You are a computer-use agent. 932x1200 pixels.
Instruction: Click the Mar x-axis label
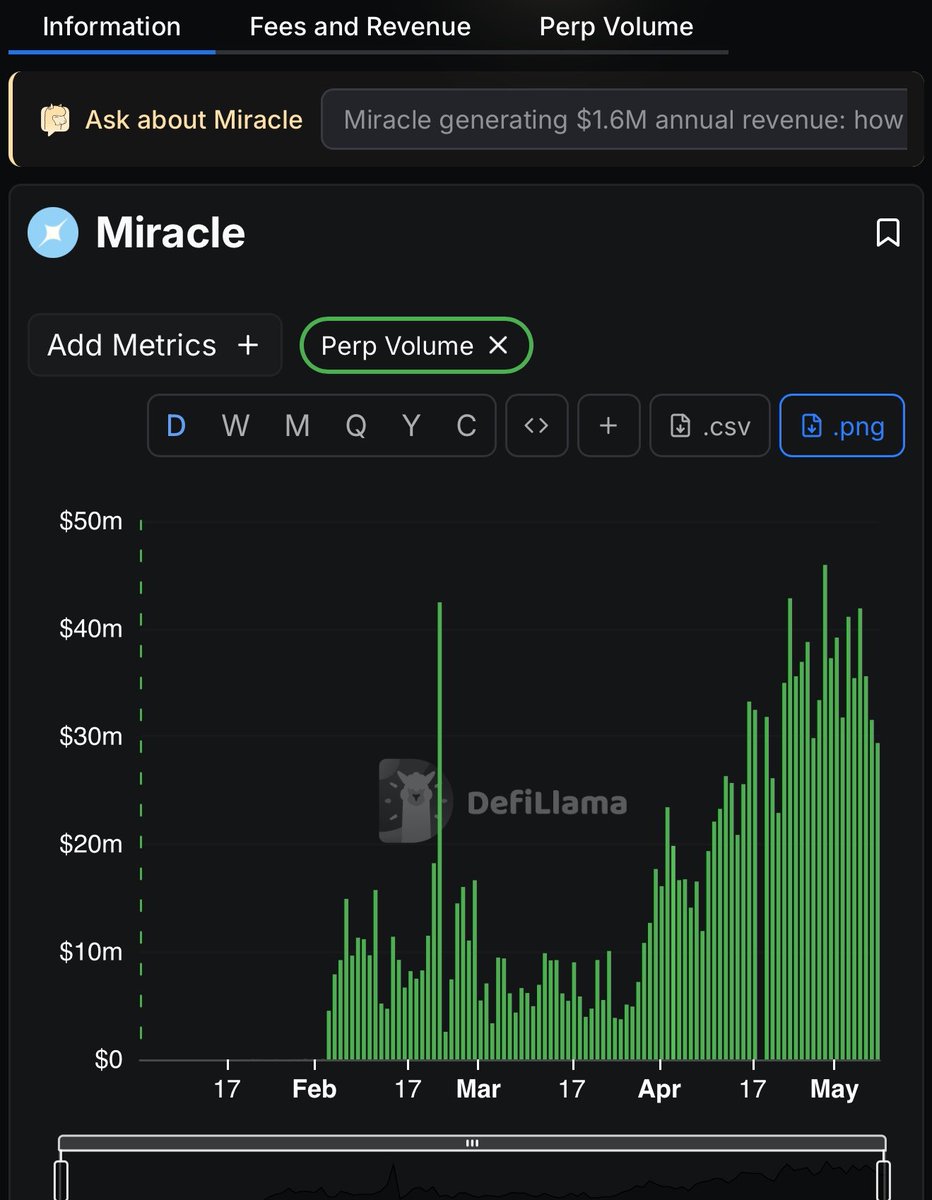pos(478,1089)
